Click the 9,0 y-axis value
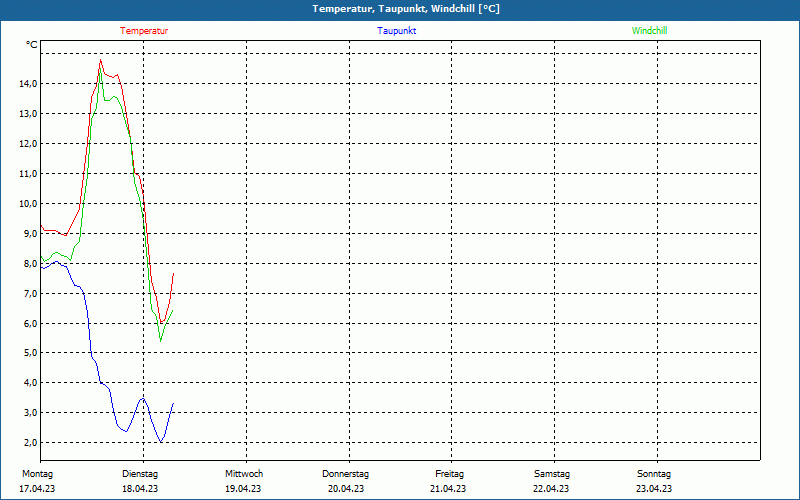The height and width of the screenshot is (500, 800). pyautogui.click(x=30, y=234)
